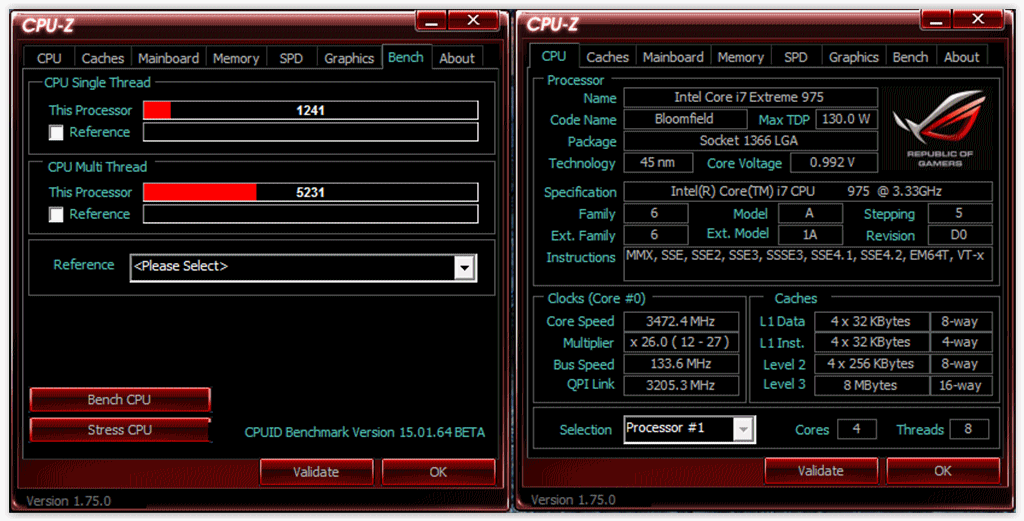Image resolution: width=1024 pixels, height=521 pixels.
Task: Click OK in the Bench window
Action: [438, 471]
